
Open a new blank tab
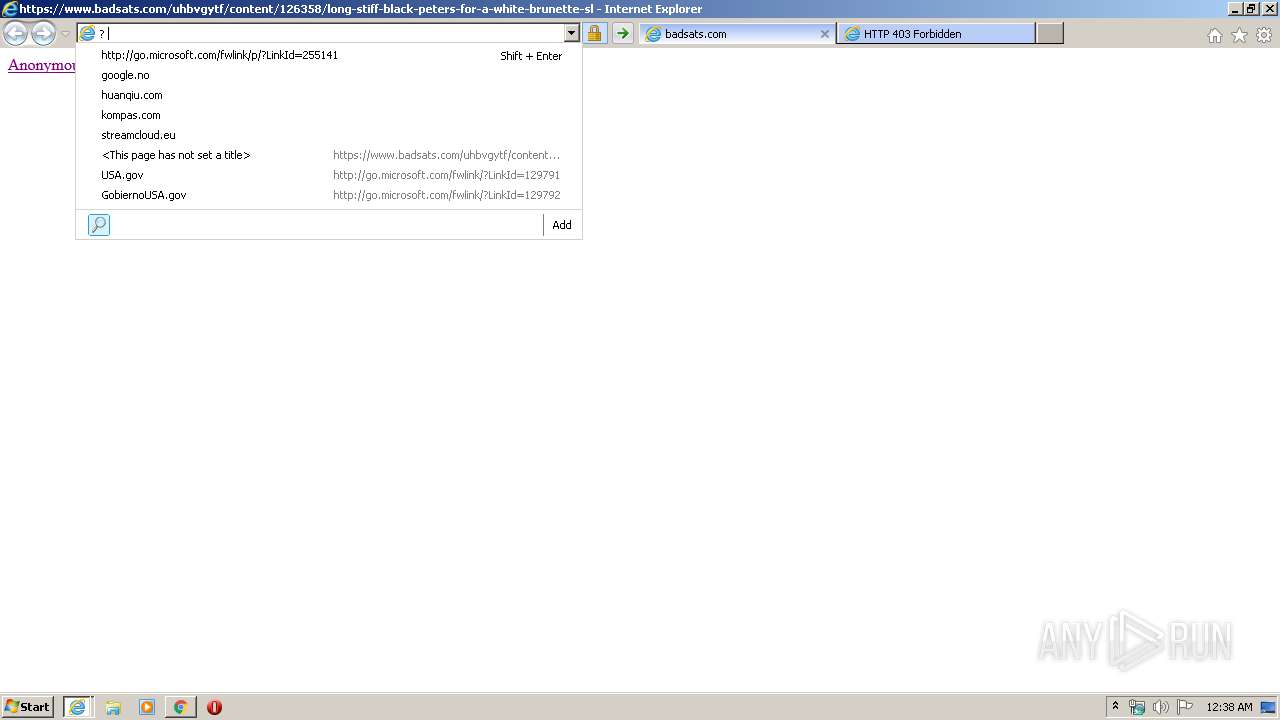pos(1049,33)
